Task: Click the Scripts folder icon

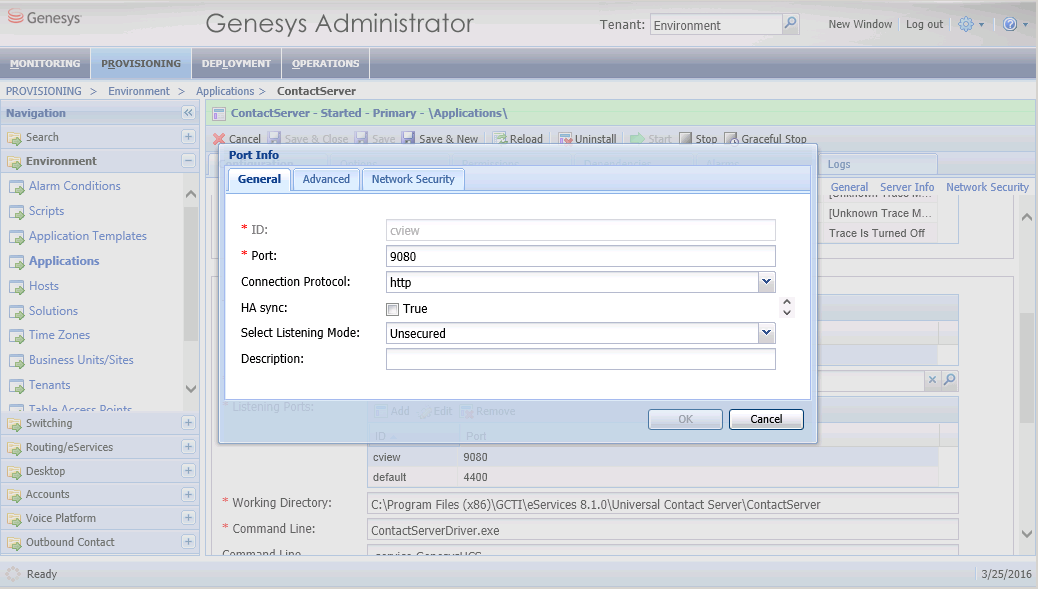Action: [17, 212]
